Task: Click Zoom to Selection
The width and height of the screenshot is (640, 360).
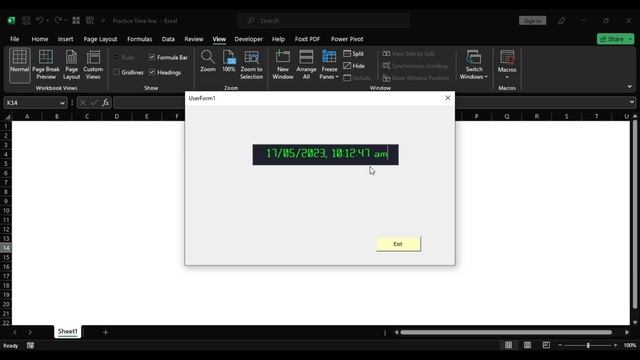Action: pyautogui.click(x=251, y=64)
